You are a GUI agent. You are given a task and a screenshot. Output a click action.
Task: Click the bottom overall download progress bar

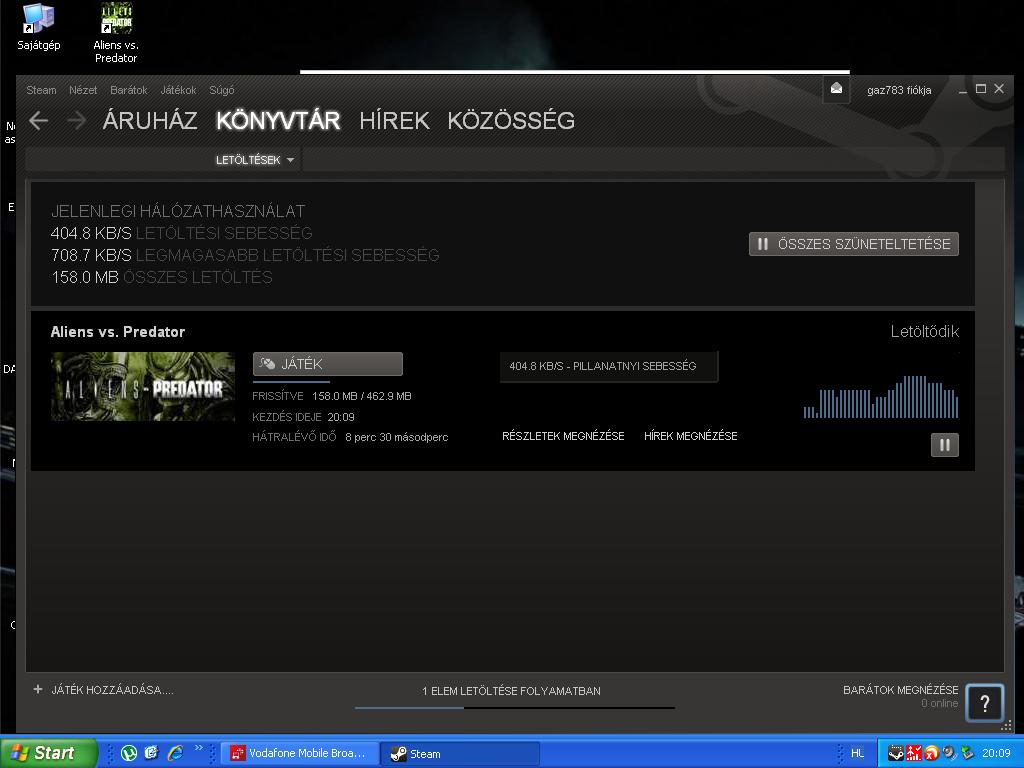coord(515,707)
